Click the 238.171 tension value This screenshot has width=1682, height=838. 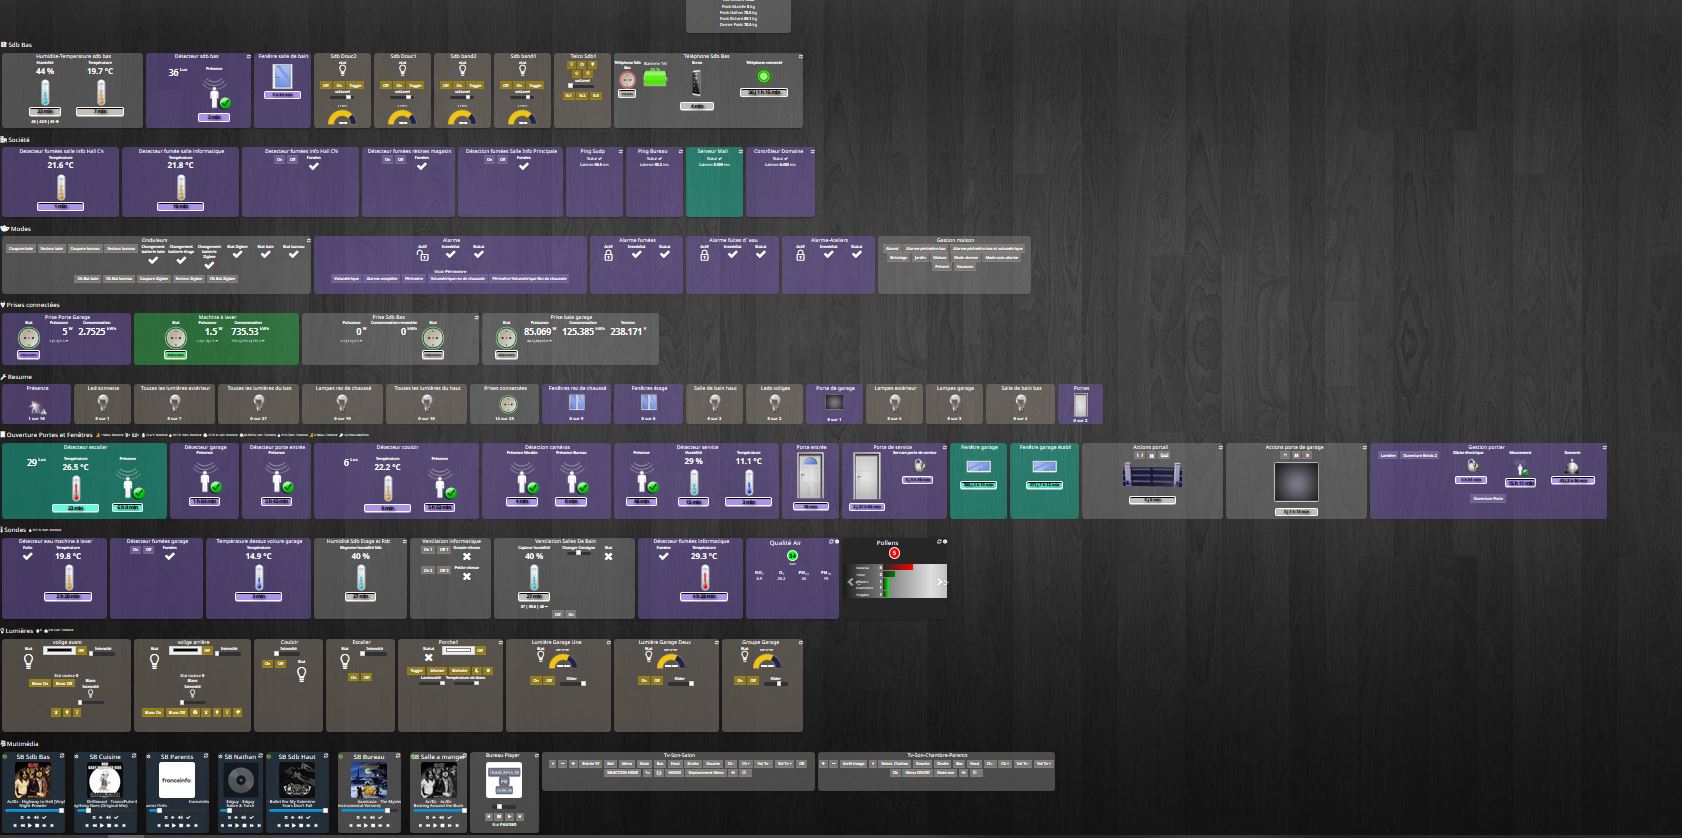pos(626,331)
